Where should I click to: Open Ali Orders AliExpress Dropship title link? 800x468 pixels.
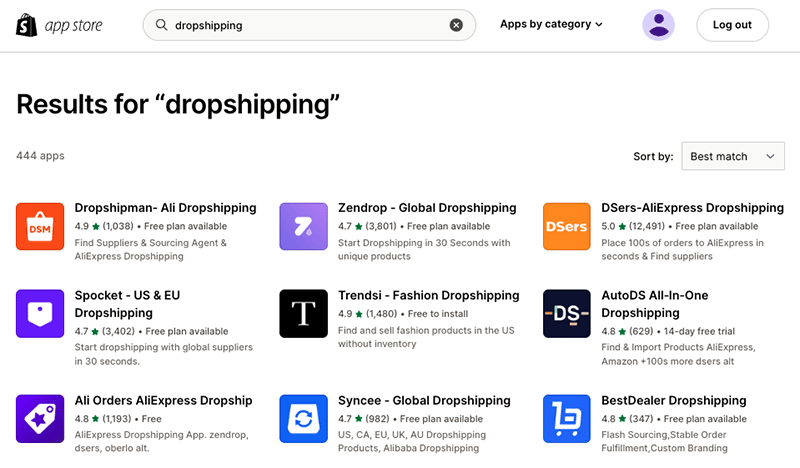click(x=163, y=401)
